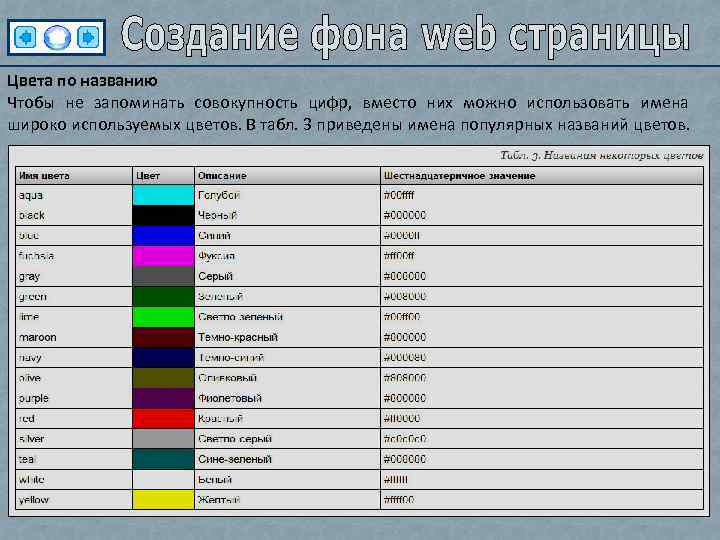Click the '#ffff00' hex value
720x540 pixels.
pos(399,500)
